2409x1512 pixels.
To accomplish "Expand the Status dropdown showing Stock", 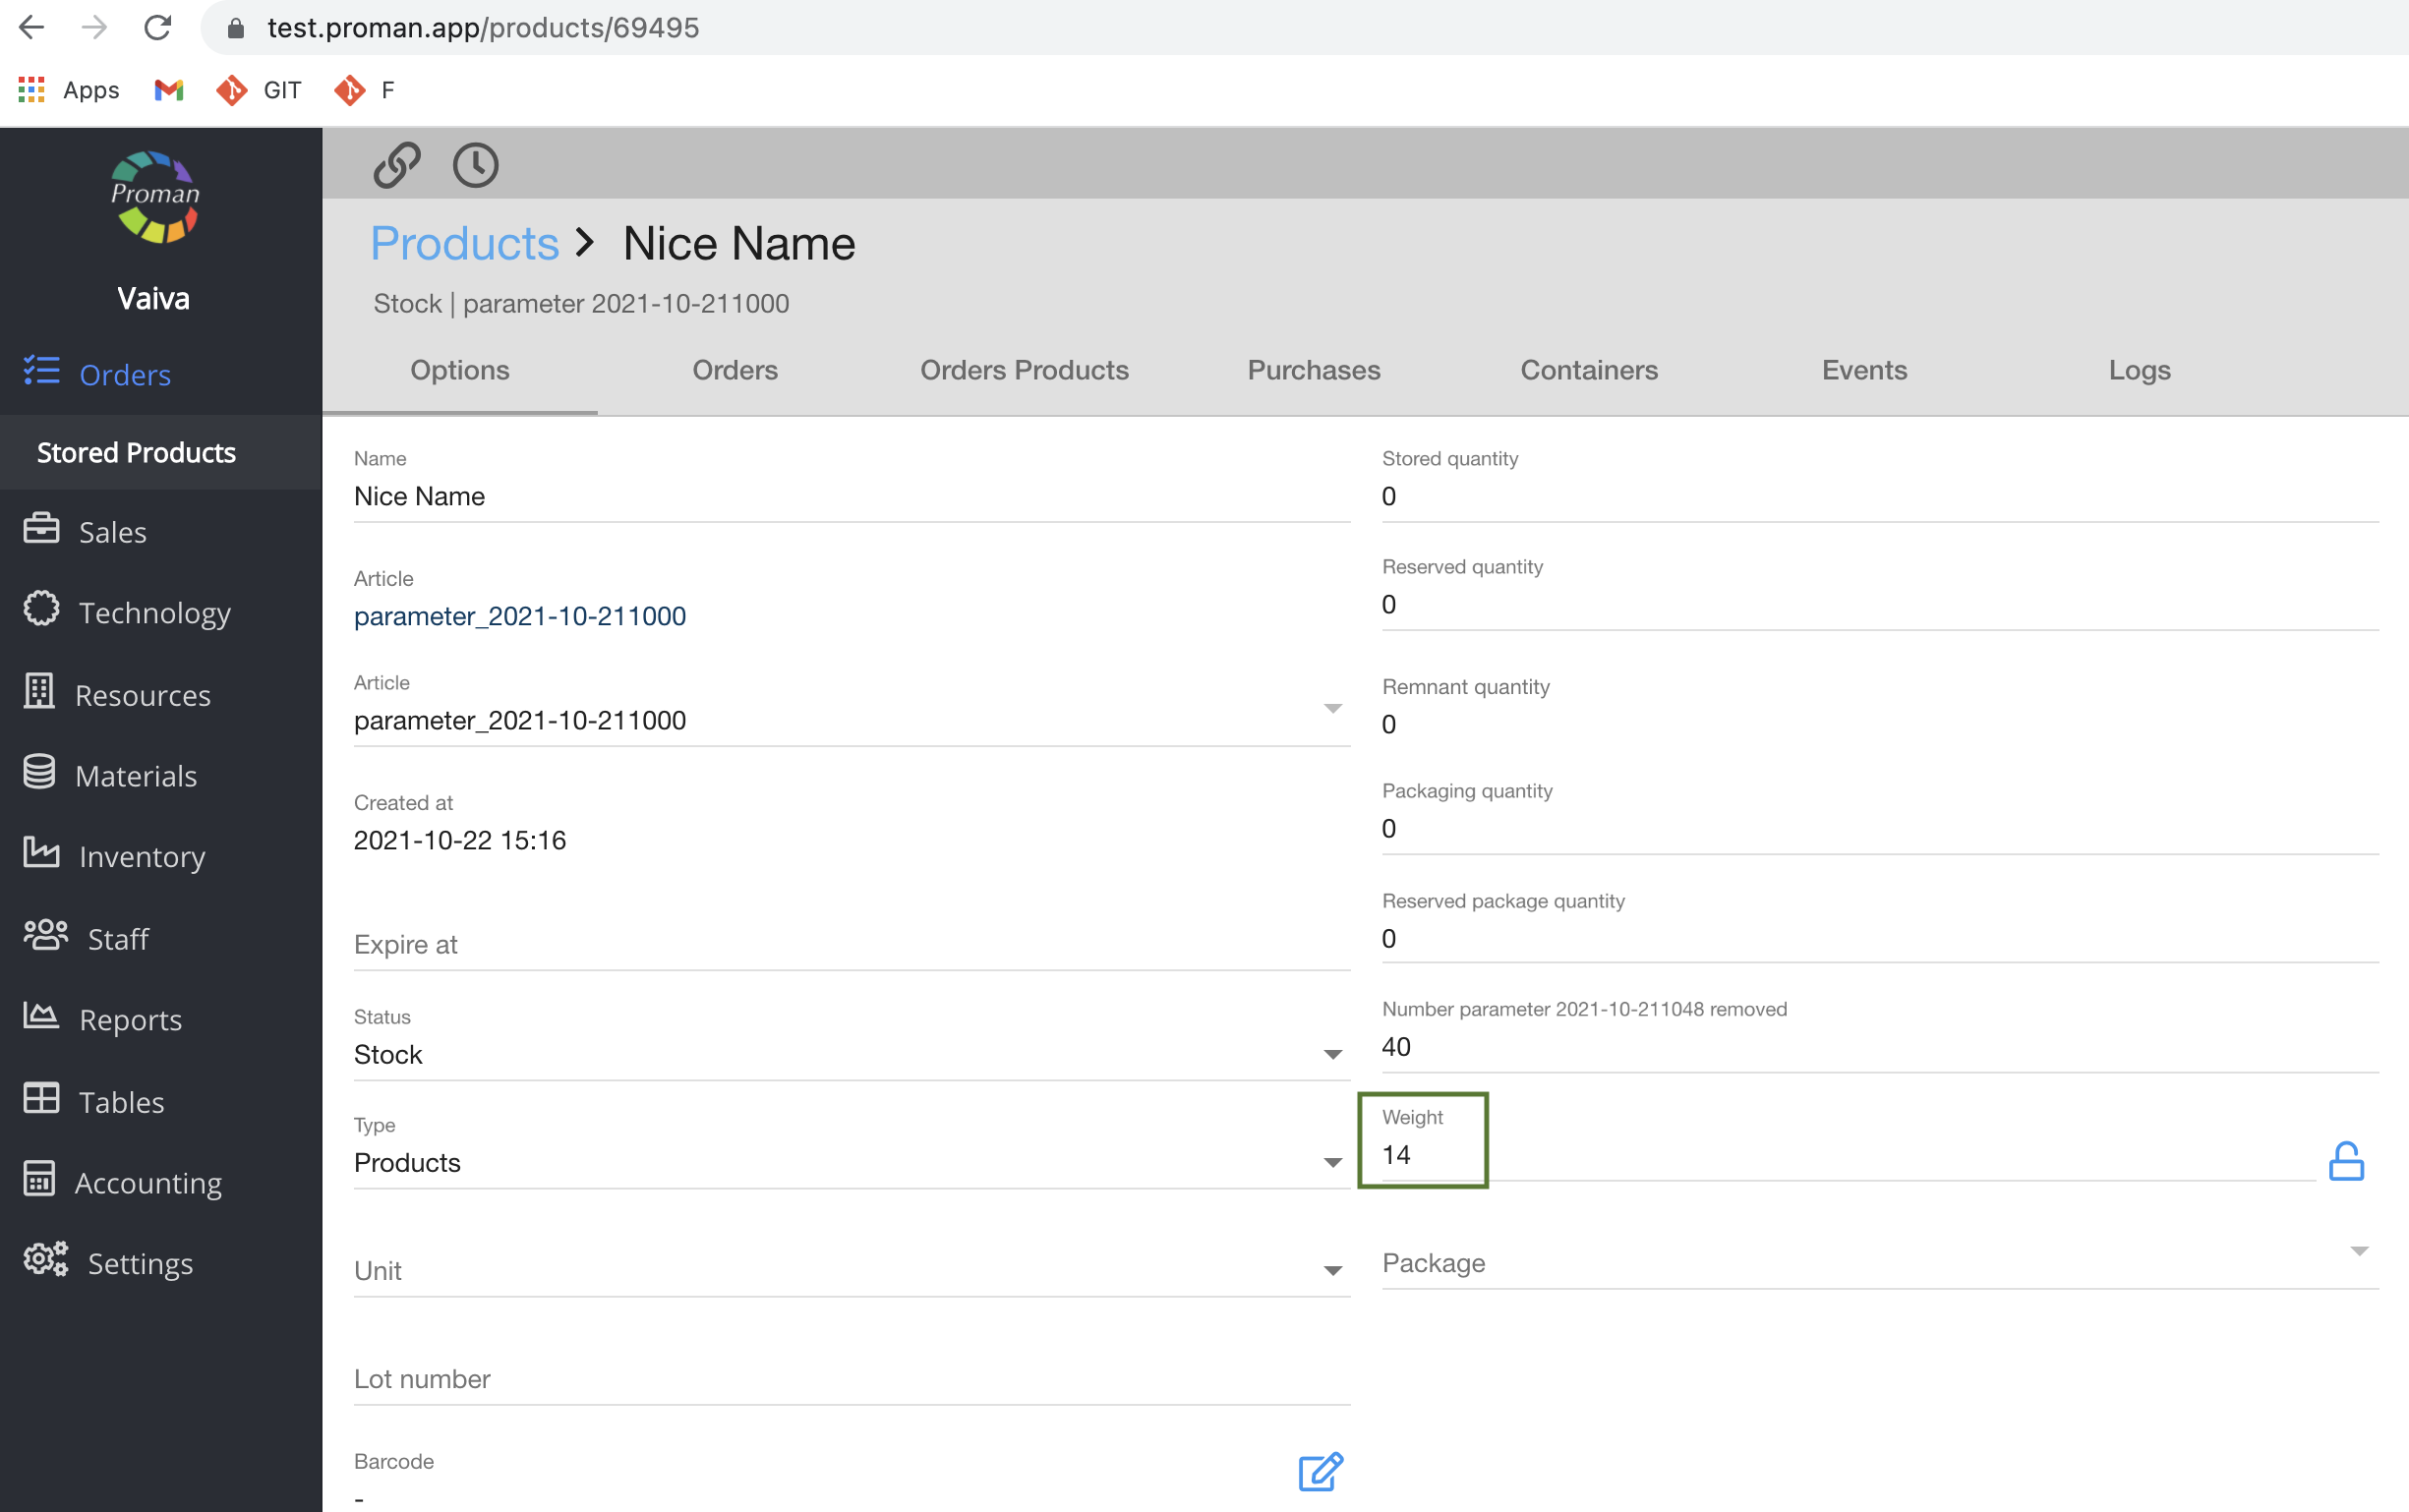I will [x=1332, y=1054].
